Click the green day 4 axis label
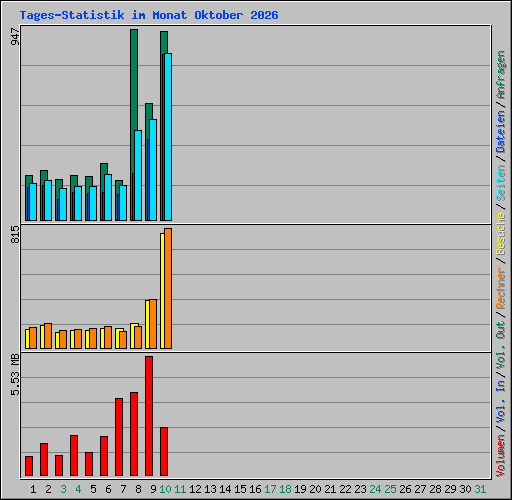 point(78,489)
